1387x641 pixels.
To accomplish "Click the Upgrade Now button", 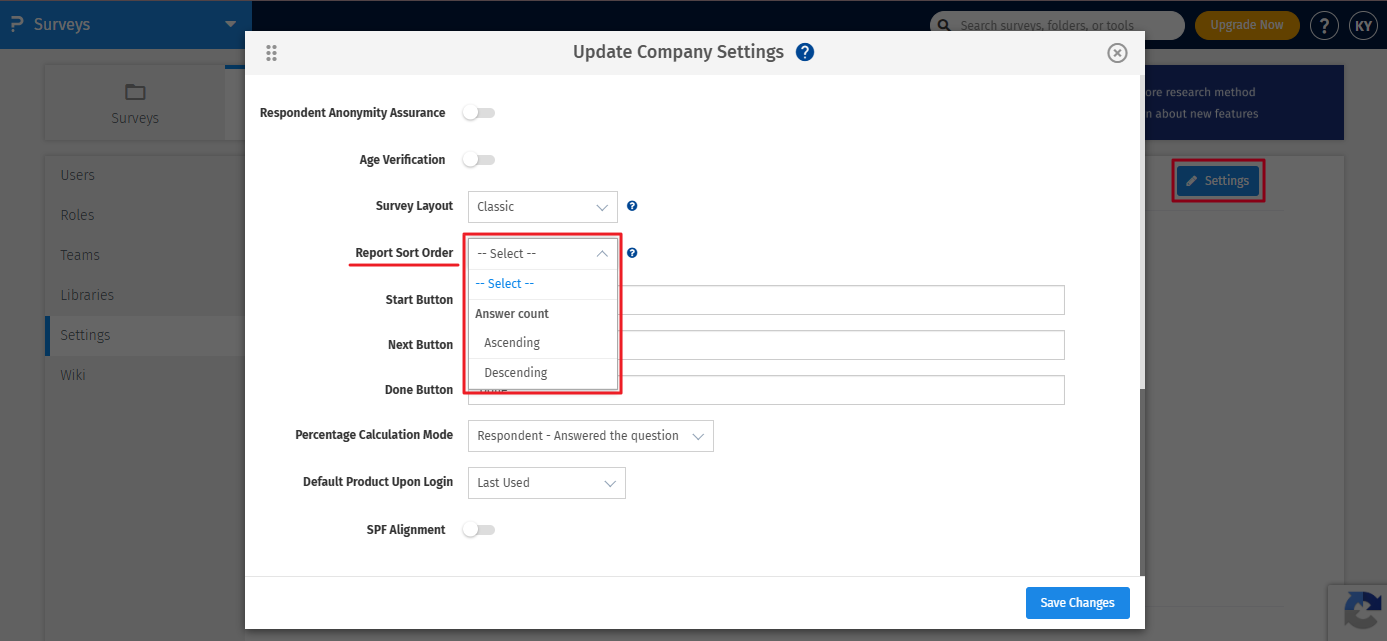I will coord(1246,25).
